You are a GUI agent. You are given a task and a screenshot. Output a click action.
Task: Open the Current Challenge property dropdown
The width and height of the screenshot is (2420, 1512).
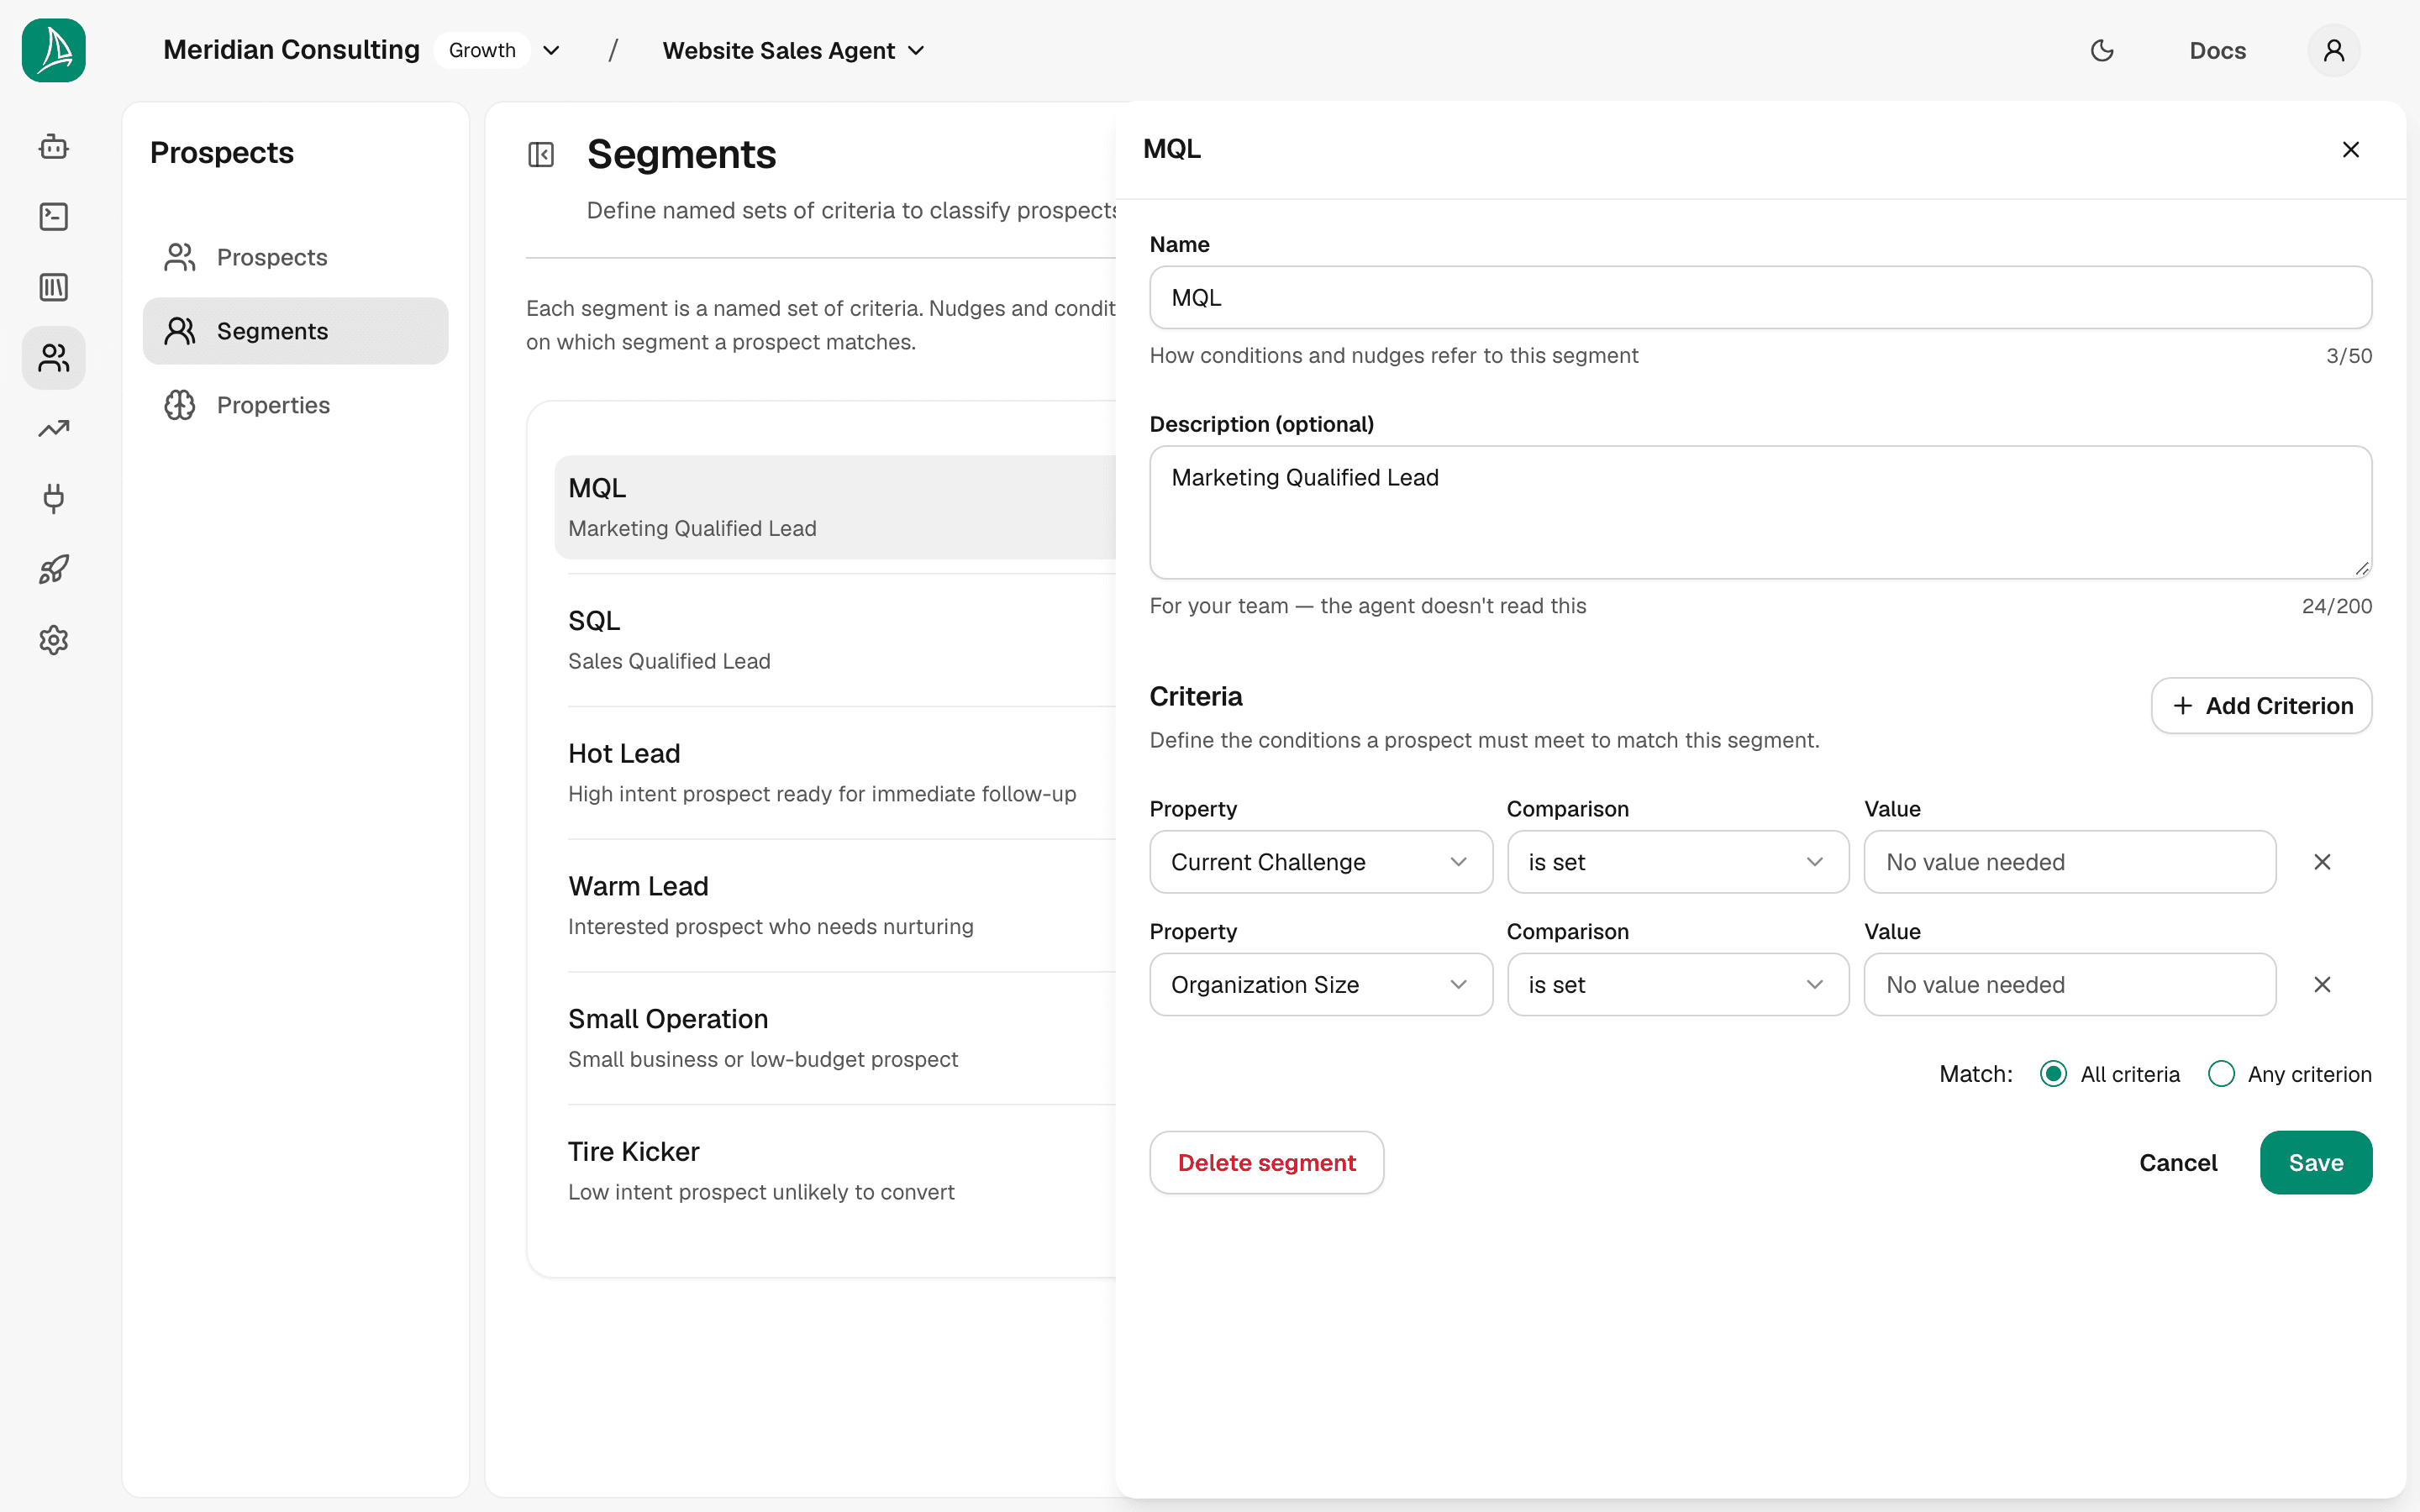coord(1321,862)
